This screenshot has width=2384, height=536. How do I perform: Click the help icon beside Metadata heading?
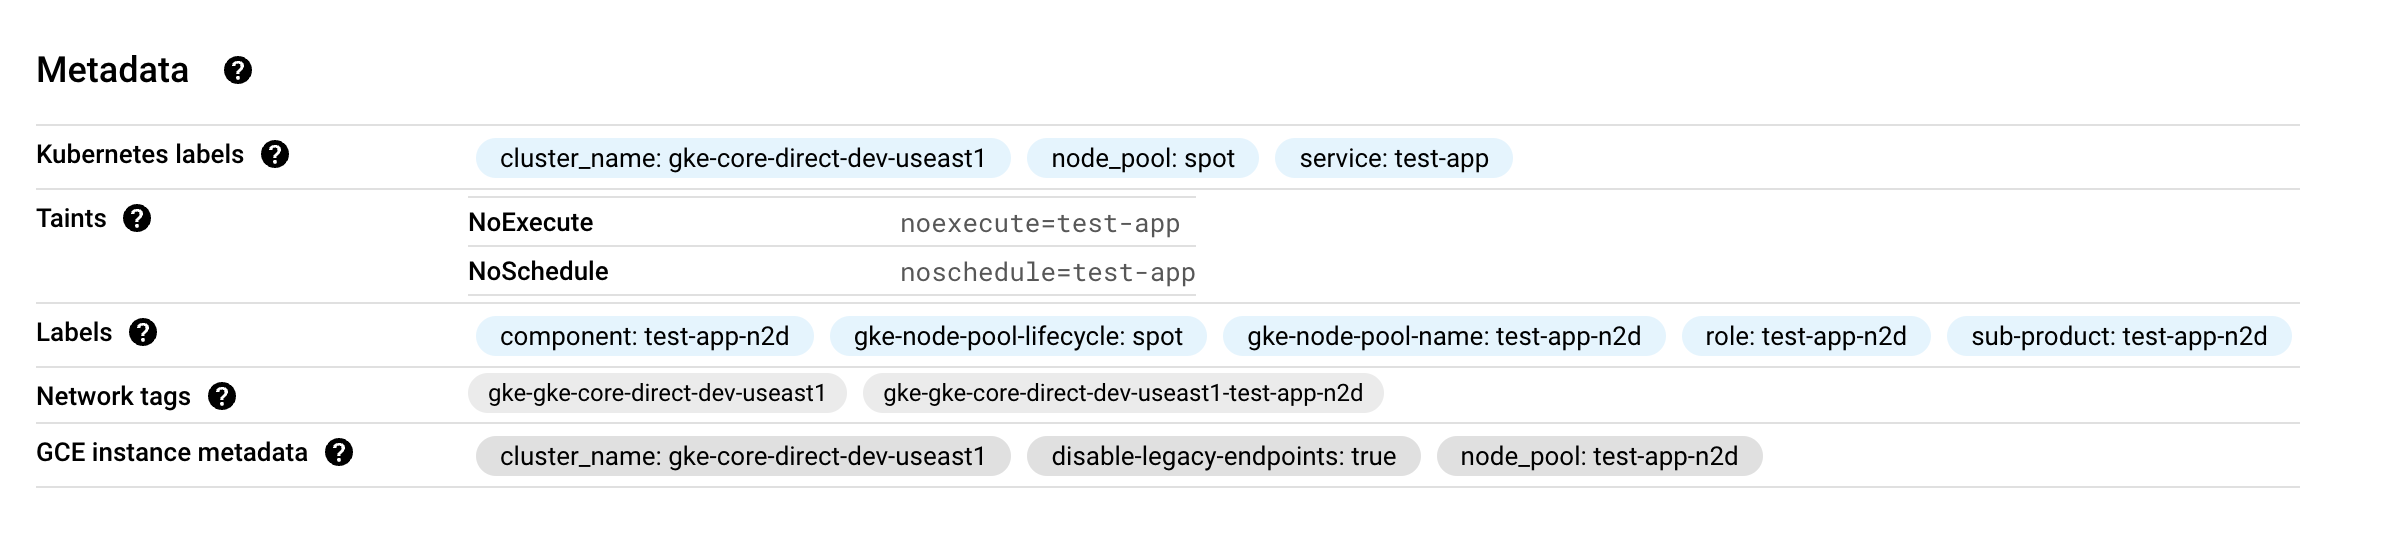[238, 70]
